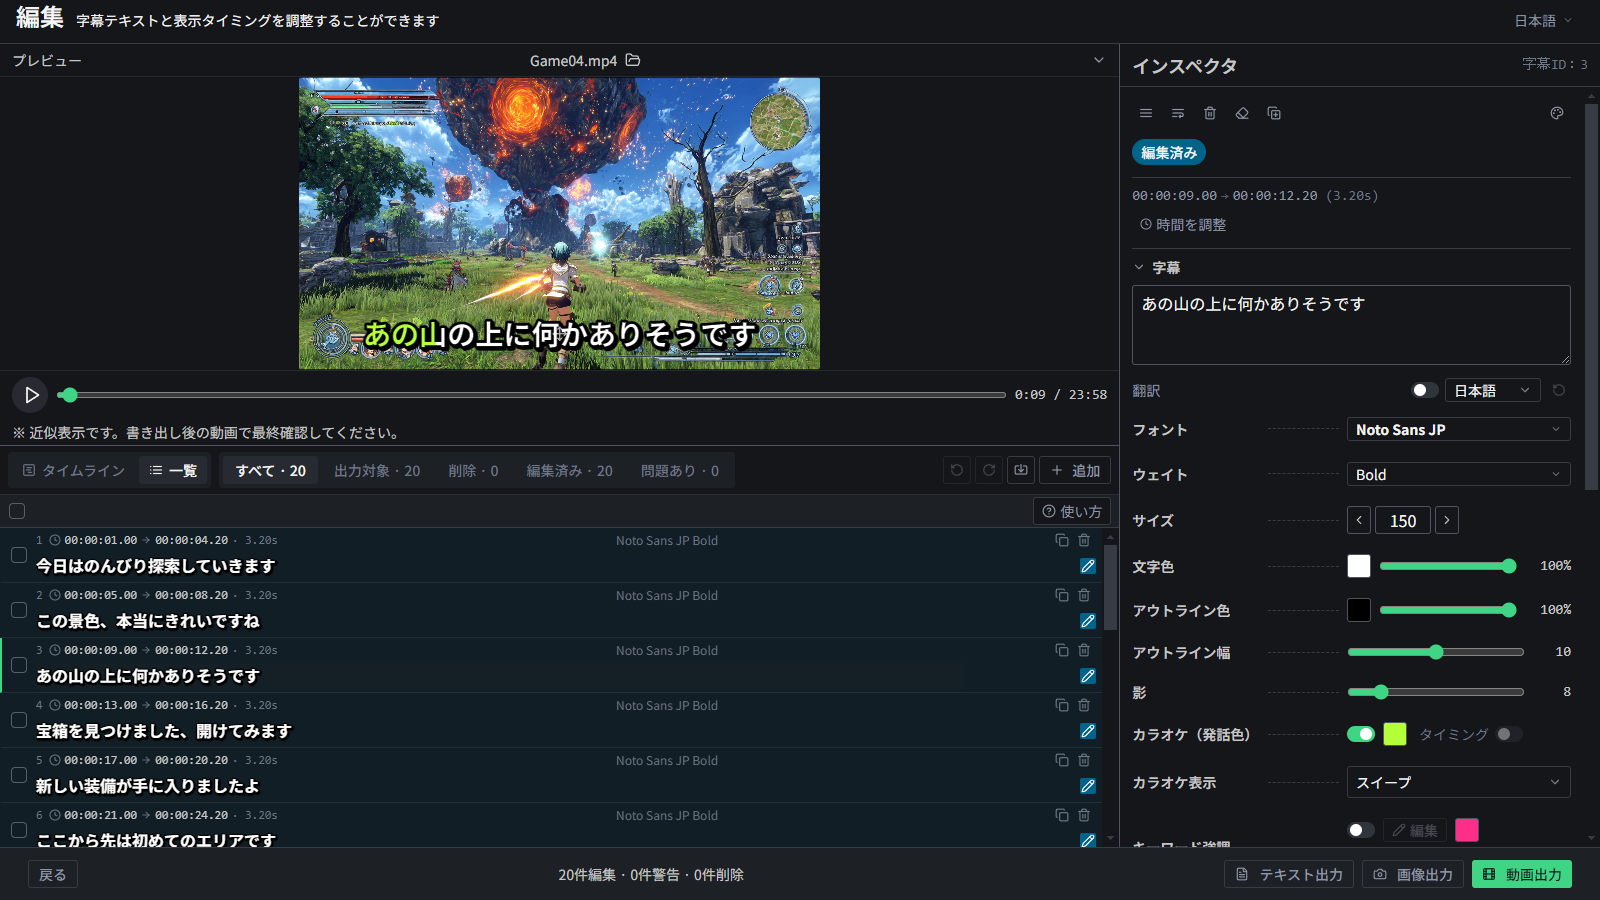Increase the サイズ value with the right arrow
Screen dimensions: 1600x900
click(x=1447, y=520)
